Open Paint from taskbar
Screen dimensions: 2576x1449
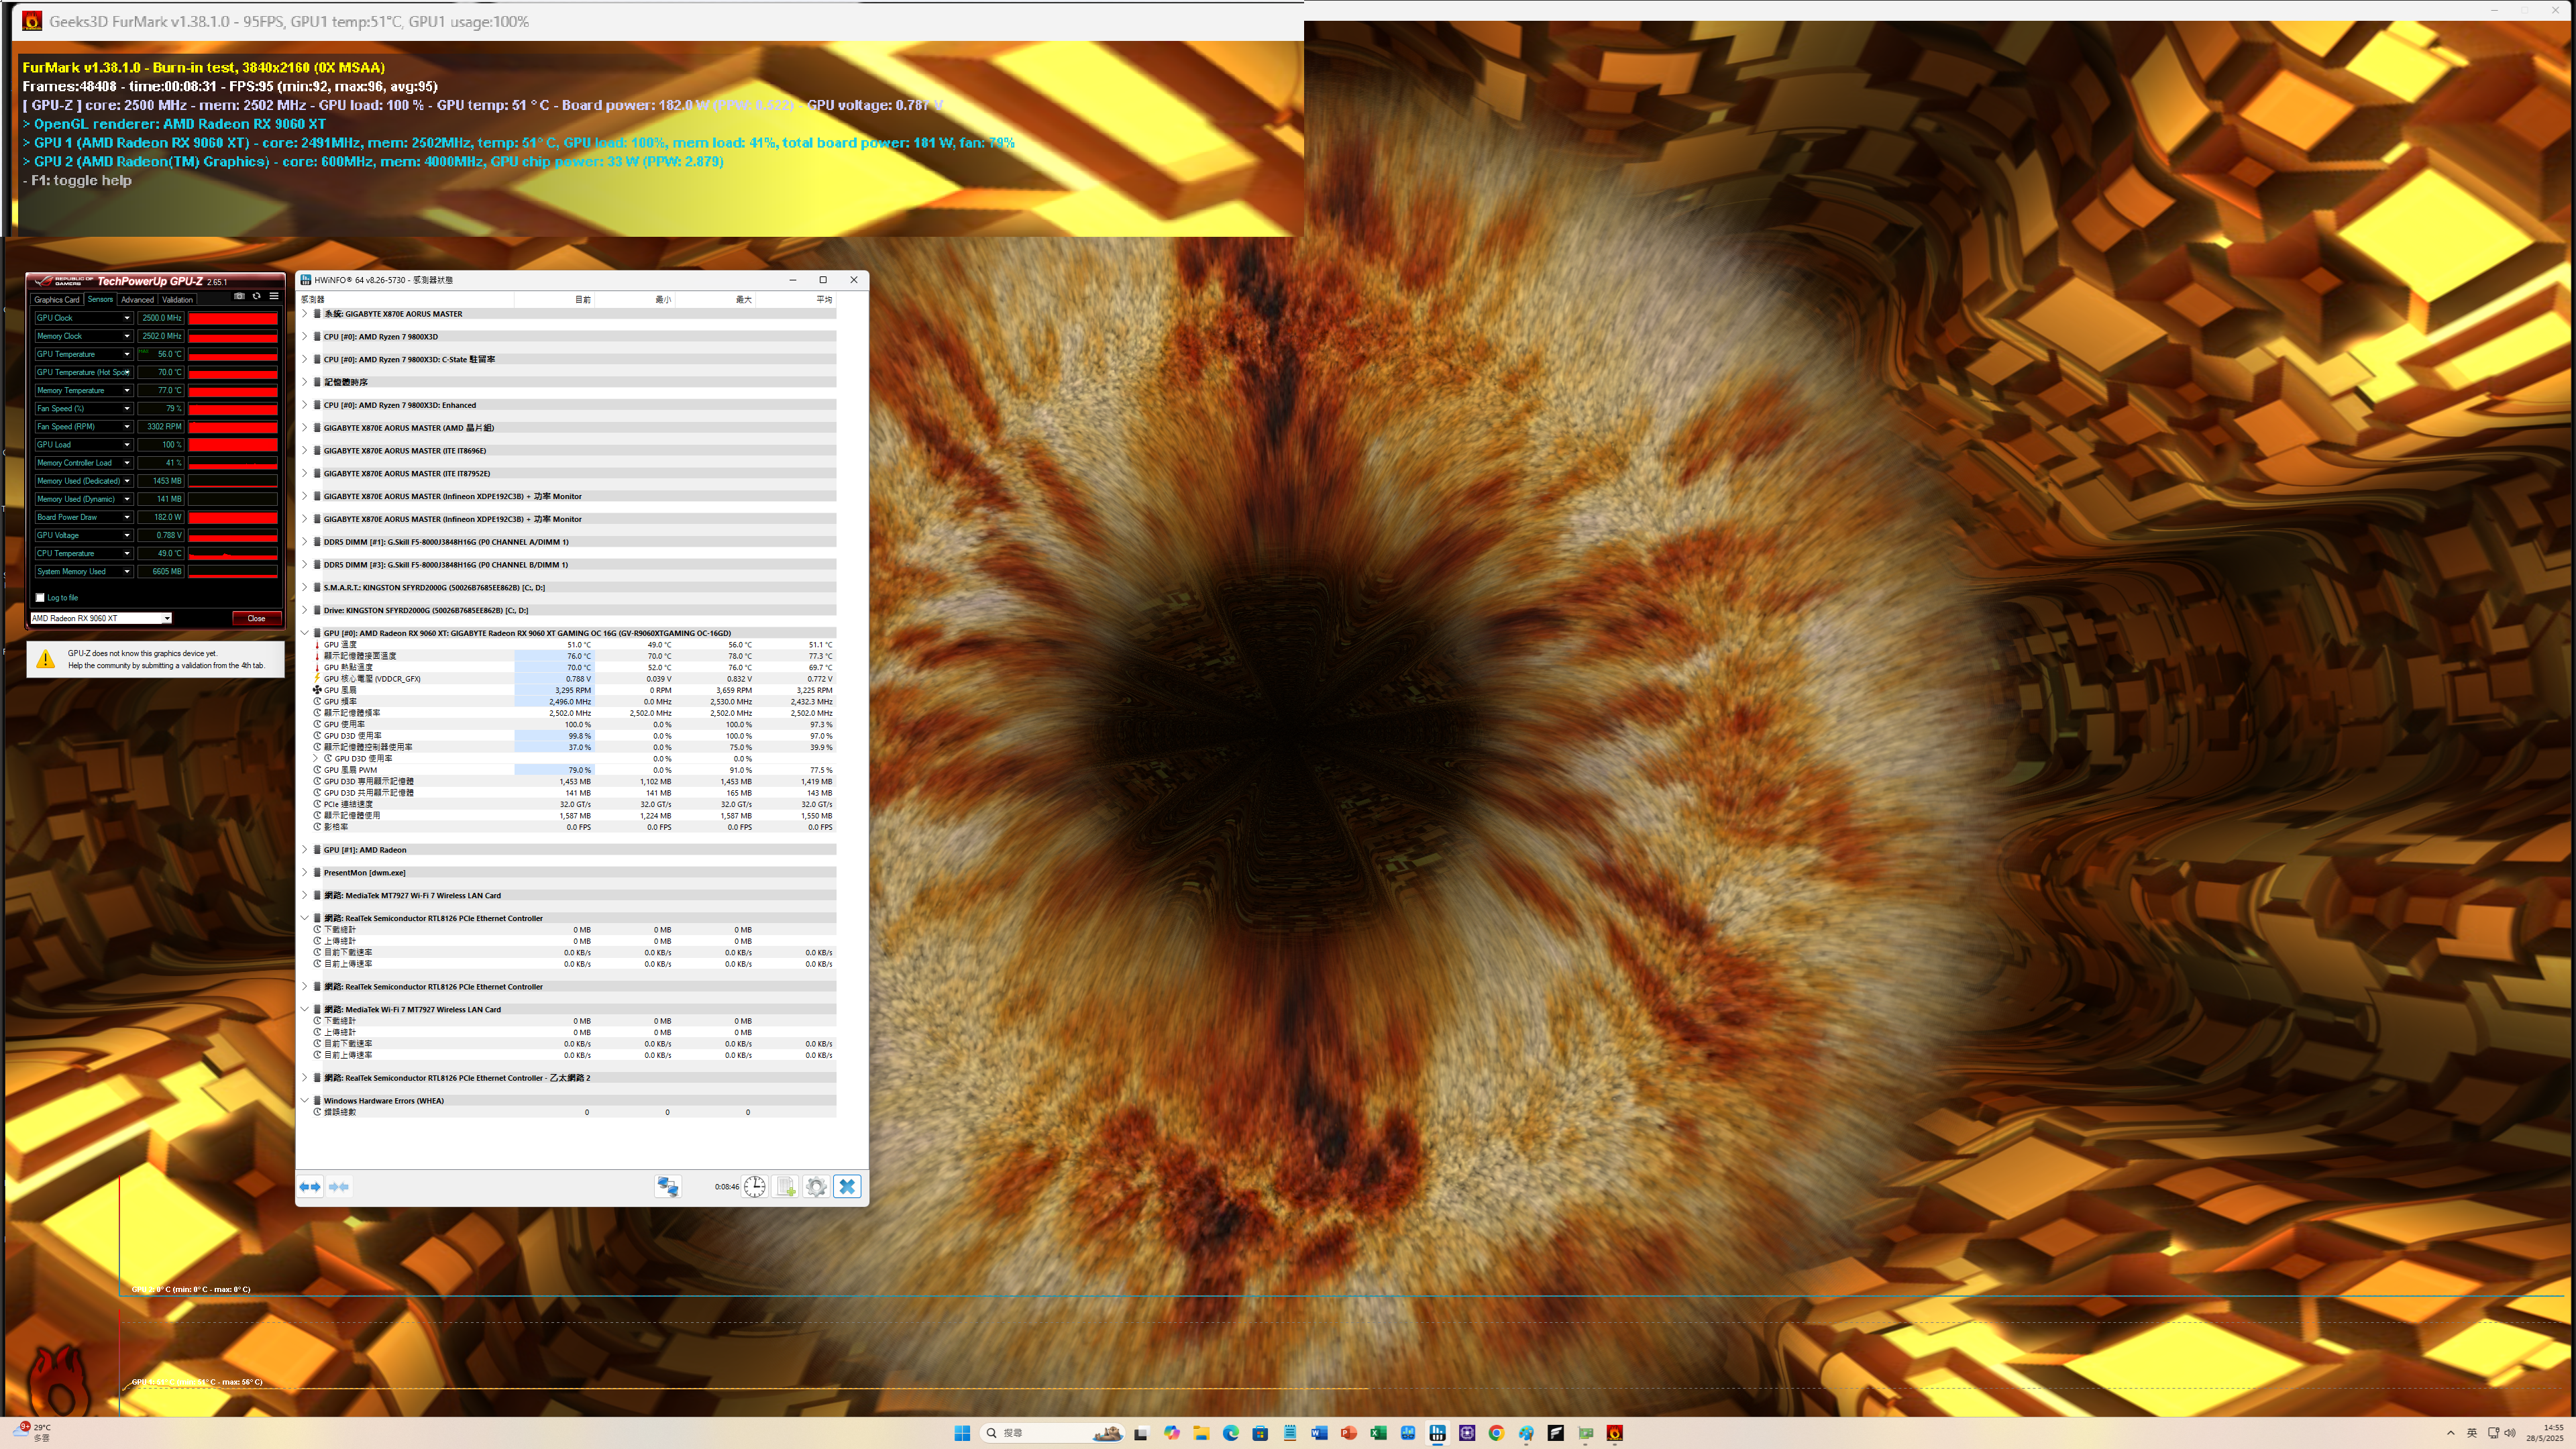1526,1433
